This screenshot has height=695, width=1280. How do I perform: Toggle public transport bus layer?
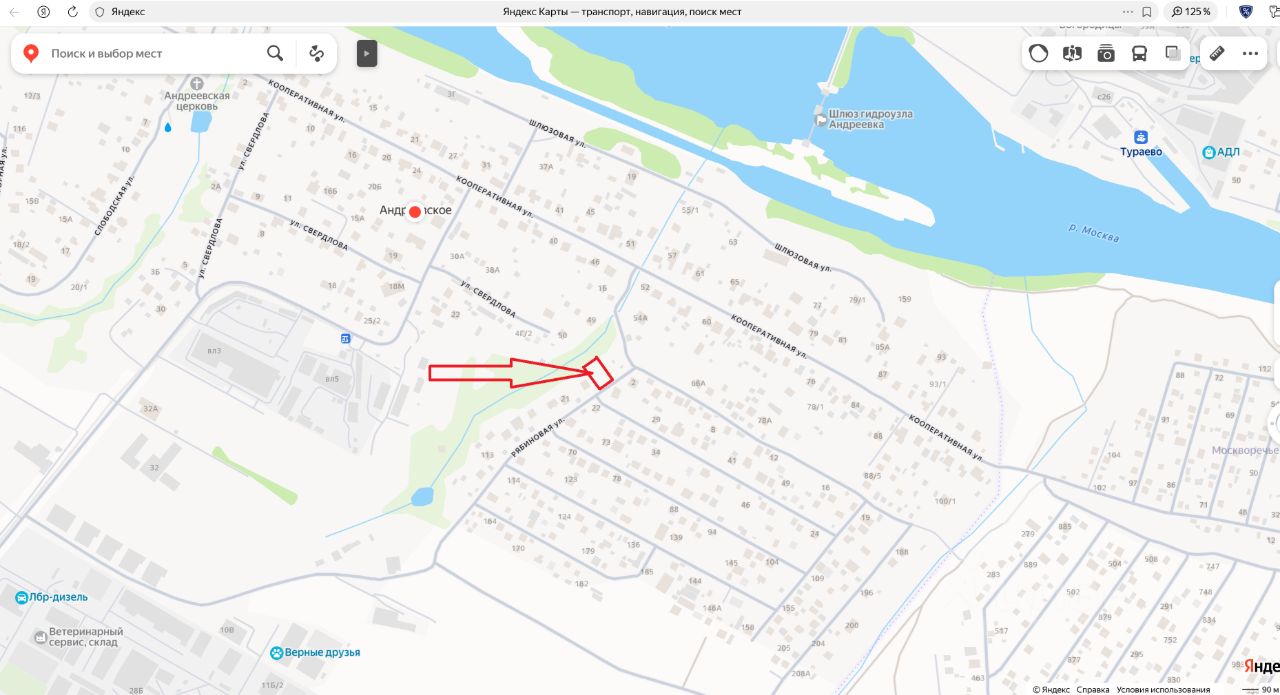[1140, 53]
